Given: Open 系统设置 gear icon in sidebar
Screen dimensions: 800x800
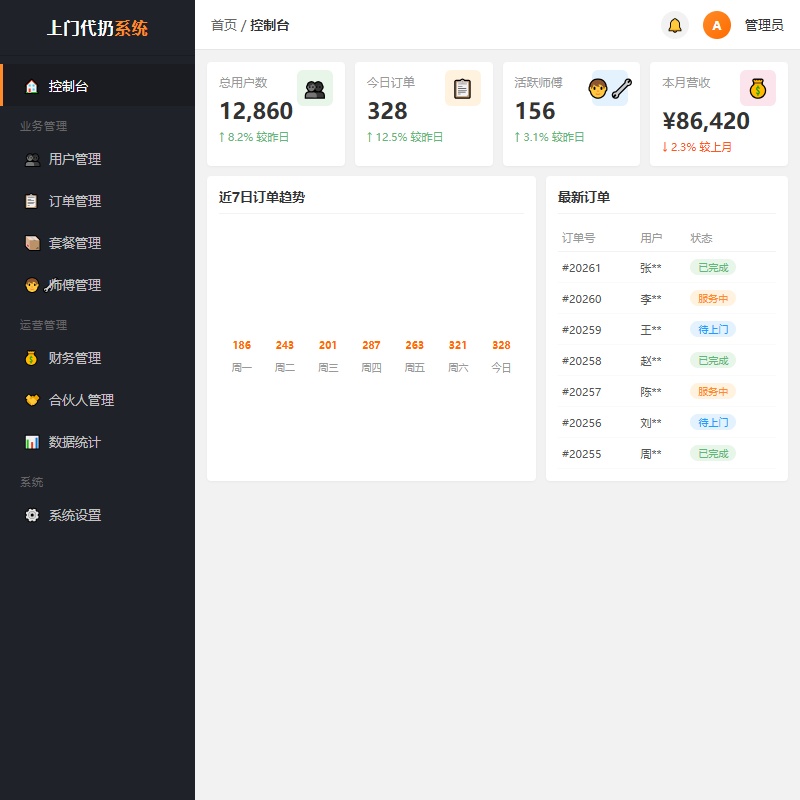Looking at the screenshot, I should 32,515.
